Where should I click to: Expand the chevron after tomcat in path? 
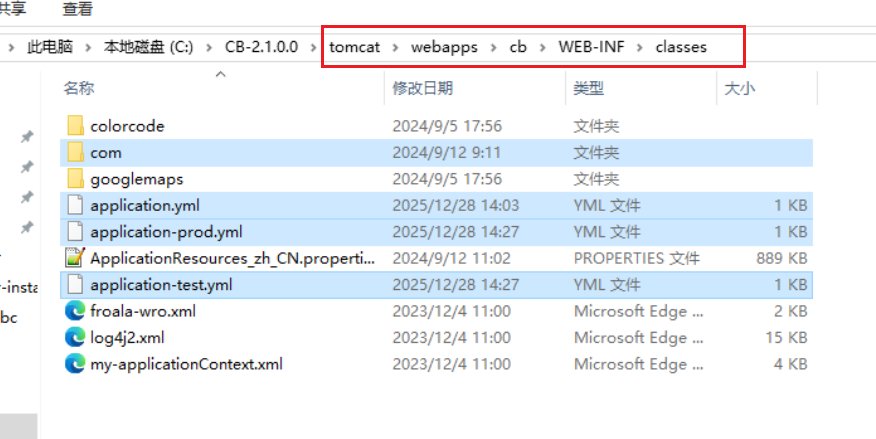click(x=396, y=47)
